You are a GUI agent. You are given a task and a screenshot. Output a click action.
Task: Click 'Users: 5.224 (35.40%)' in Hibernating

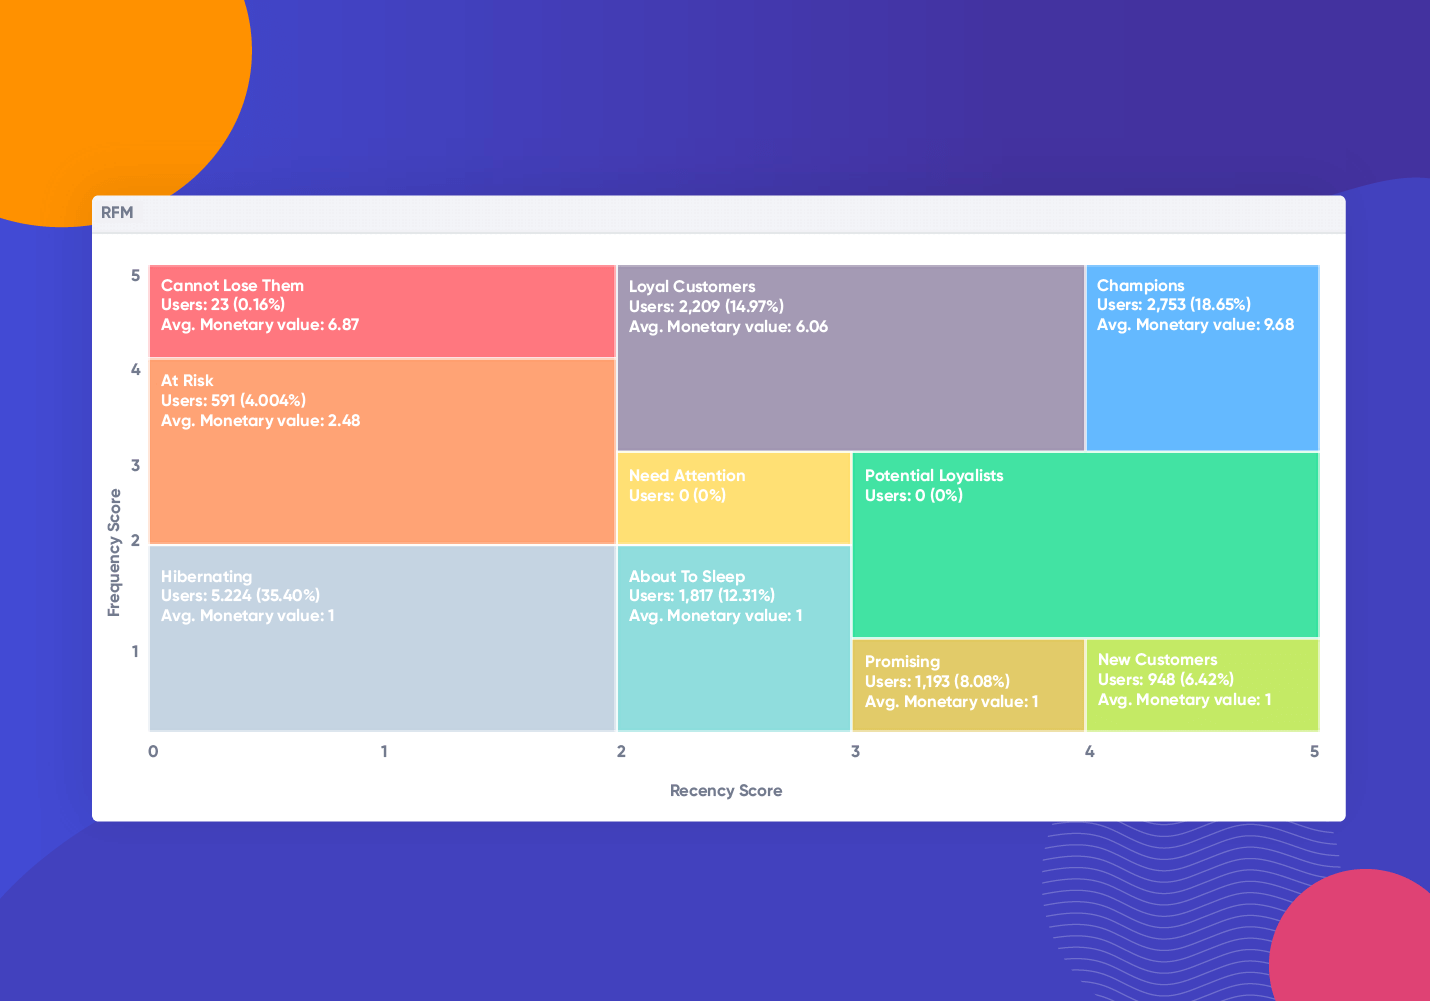(x=240, y=596)
